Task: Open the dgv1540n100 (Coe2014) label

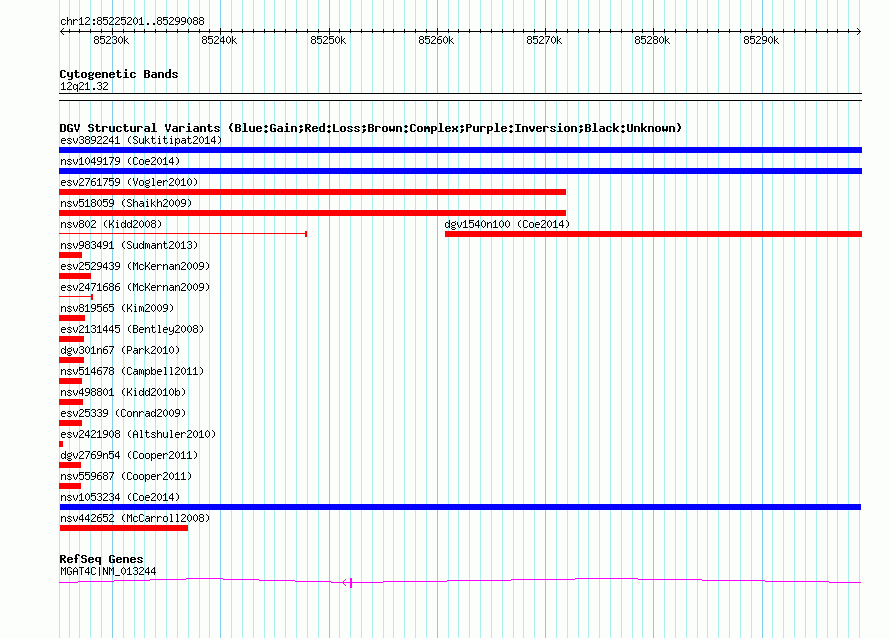Action: coord(507,224)
